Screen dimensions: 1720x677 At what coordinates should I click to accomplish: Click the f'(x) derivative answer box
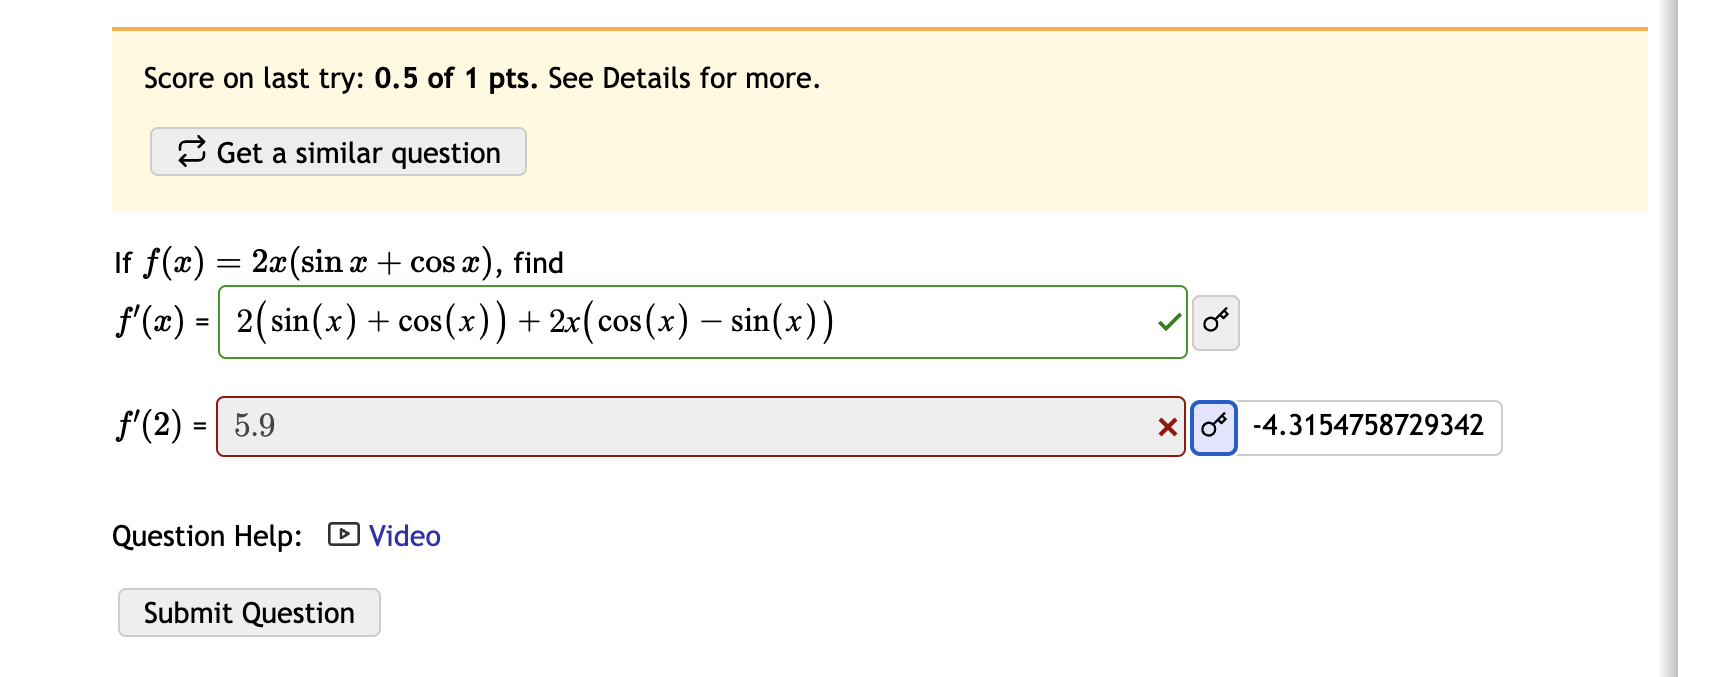[700, 322]
